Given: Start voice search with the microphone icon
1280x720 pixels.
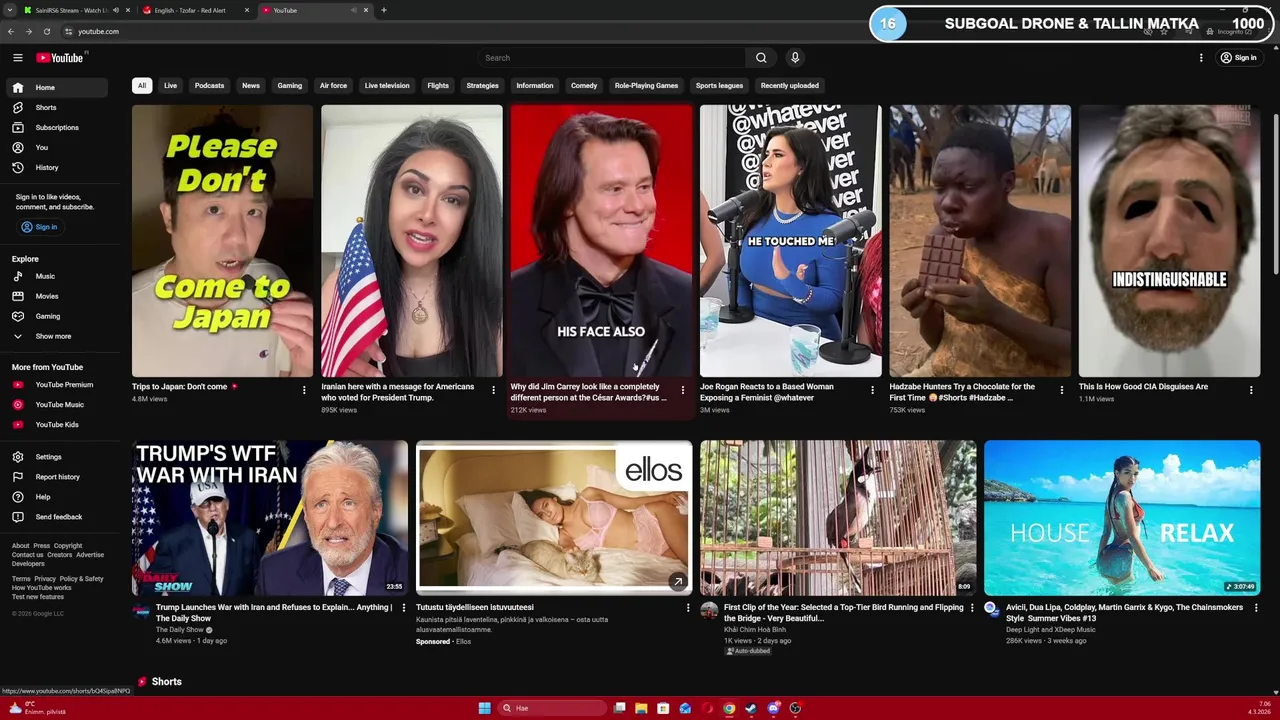Looking at the screenshot, I should (795, 58).
